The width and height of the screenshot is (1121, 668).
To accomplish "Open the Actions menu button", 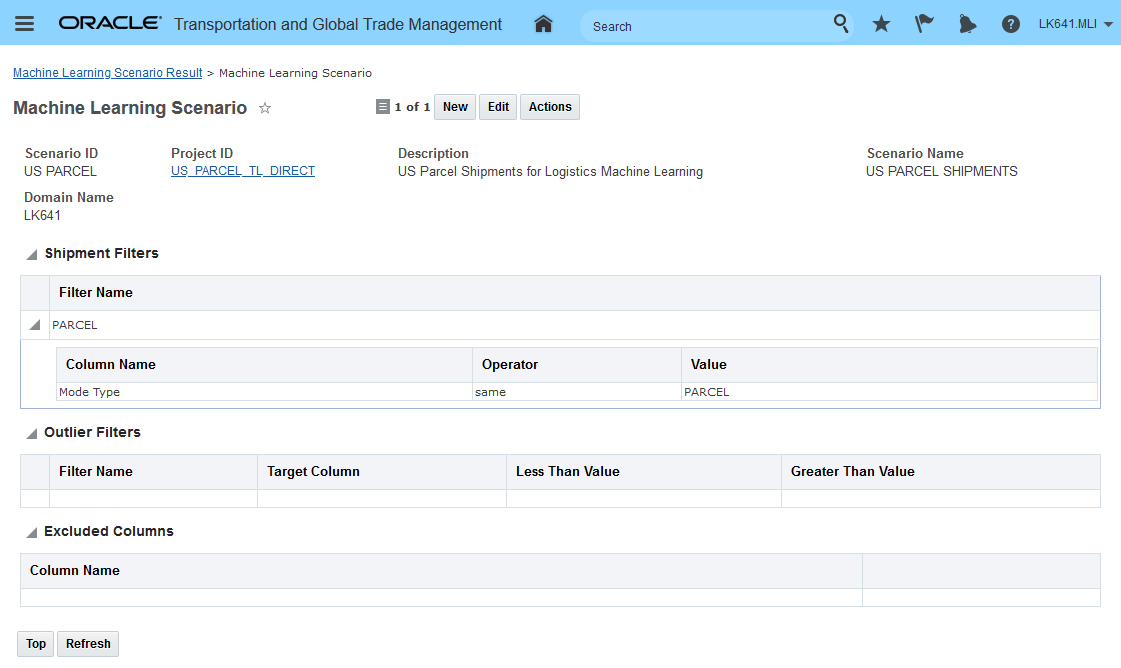I will [x=550, y=107].
